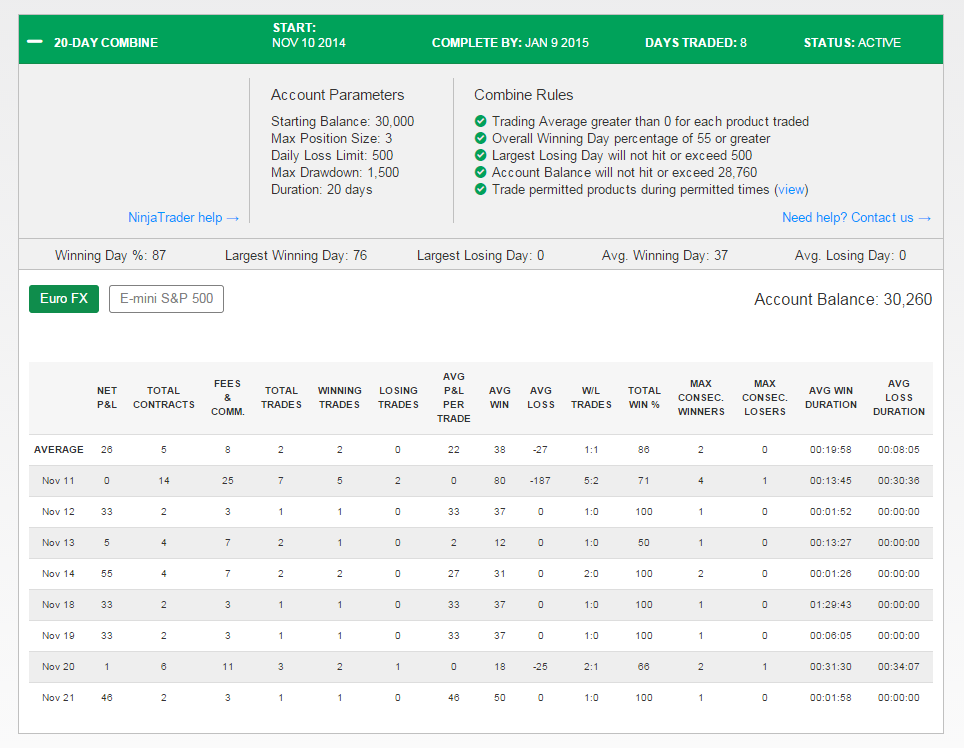Click the -187 avg loss value for Nov 11
Image resolution: width=964 pixels, height=748 pixels.
540,481
